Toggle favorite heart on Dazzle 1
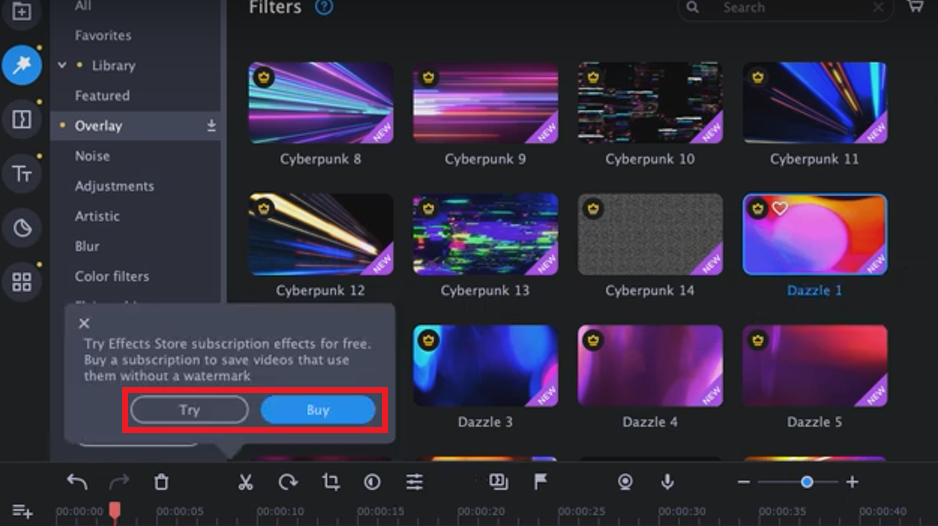The height and width of the screenshot is (526, 938). pos(779,208)
